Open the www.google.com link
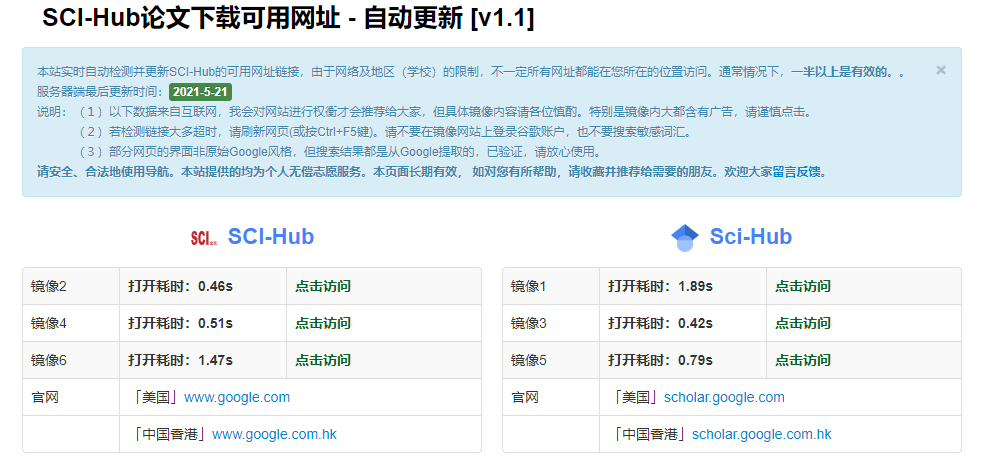This screenshot has width=992, height=471. point(237,398)
